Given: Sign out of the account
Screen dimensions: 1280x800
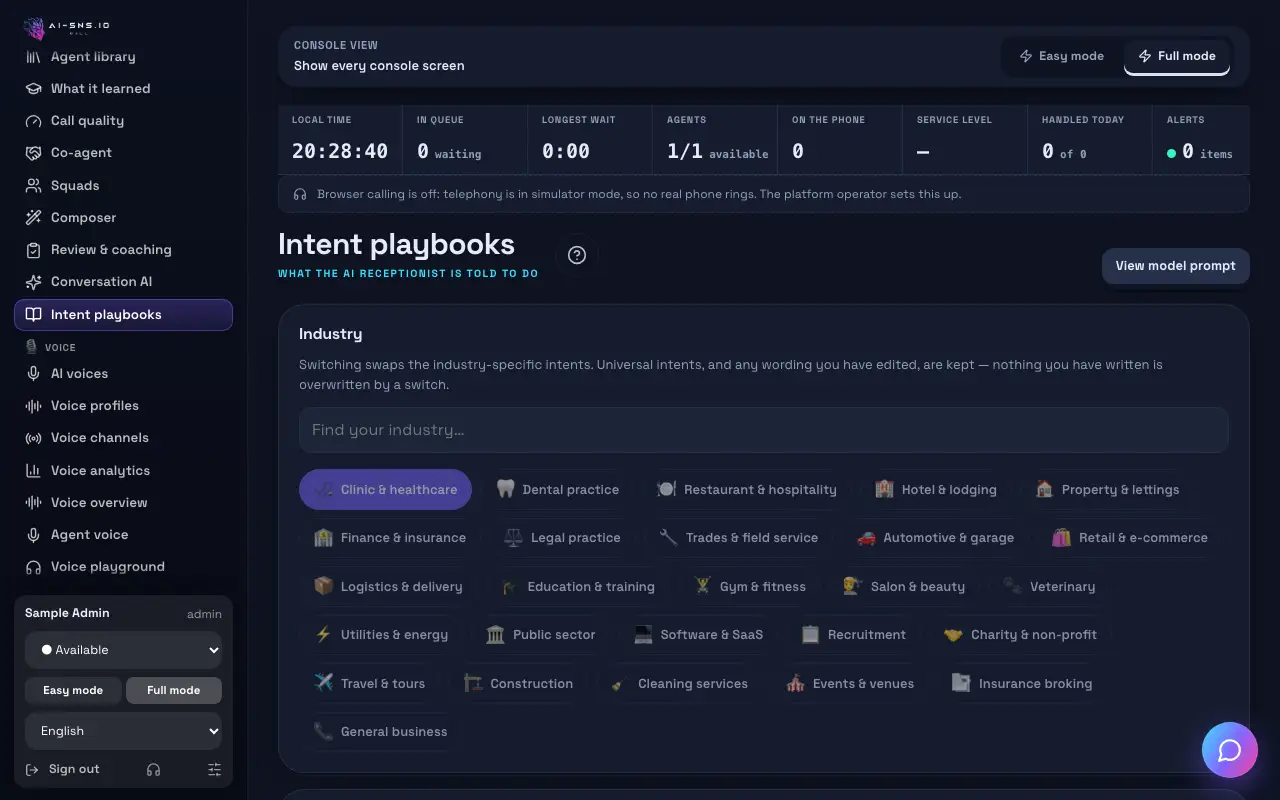Looking at the screenshot, I should 62,769.
